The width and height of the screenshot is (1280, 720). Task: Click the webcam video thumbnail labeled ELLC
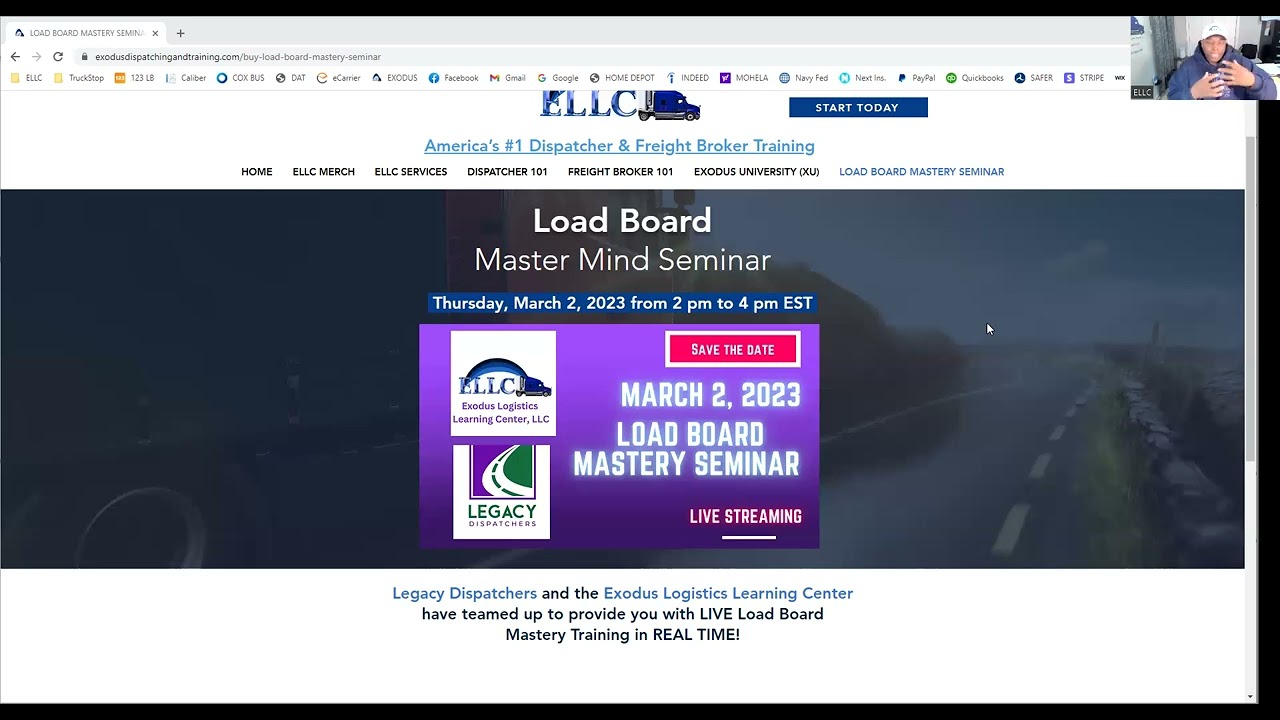pos(1204,58)
